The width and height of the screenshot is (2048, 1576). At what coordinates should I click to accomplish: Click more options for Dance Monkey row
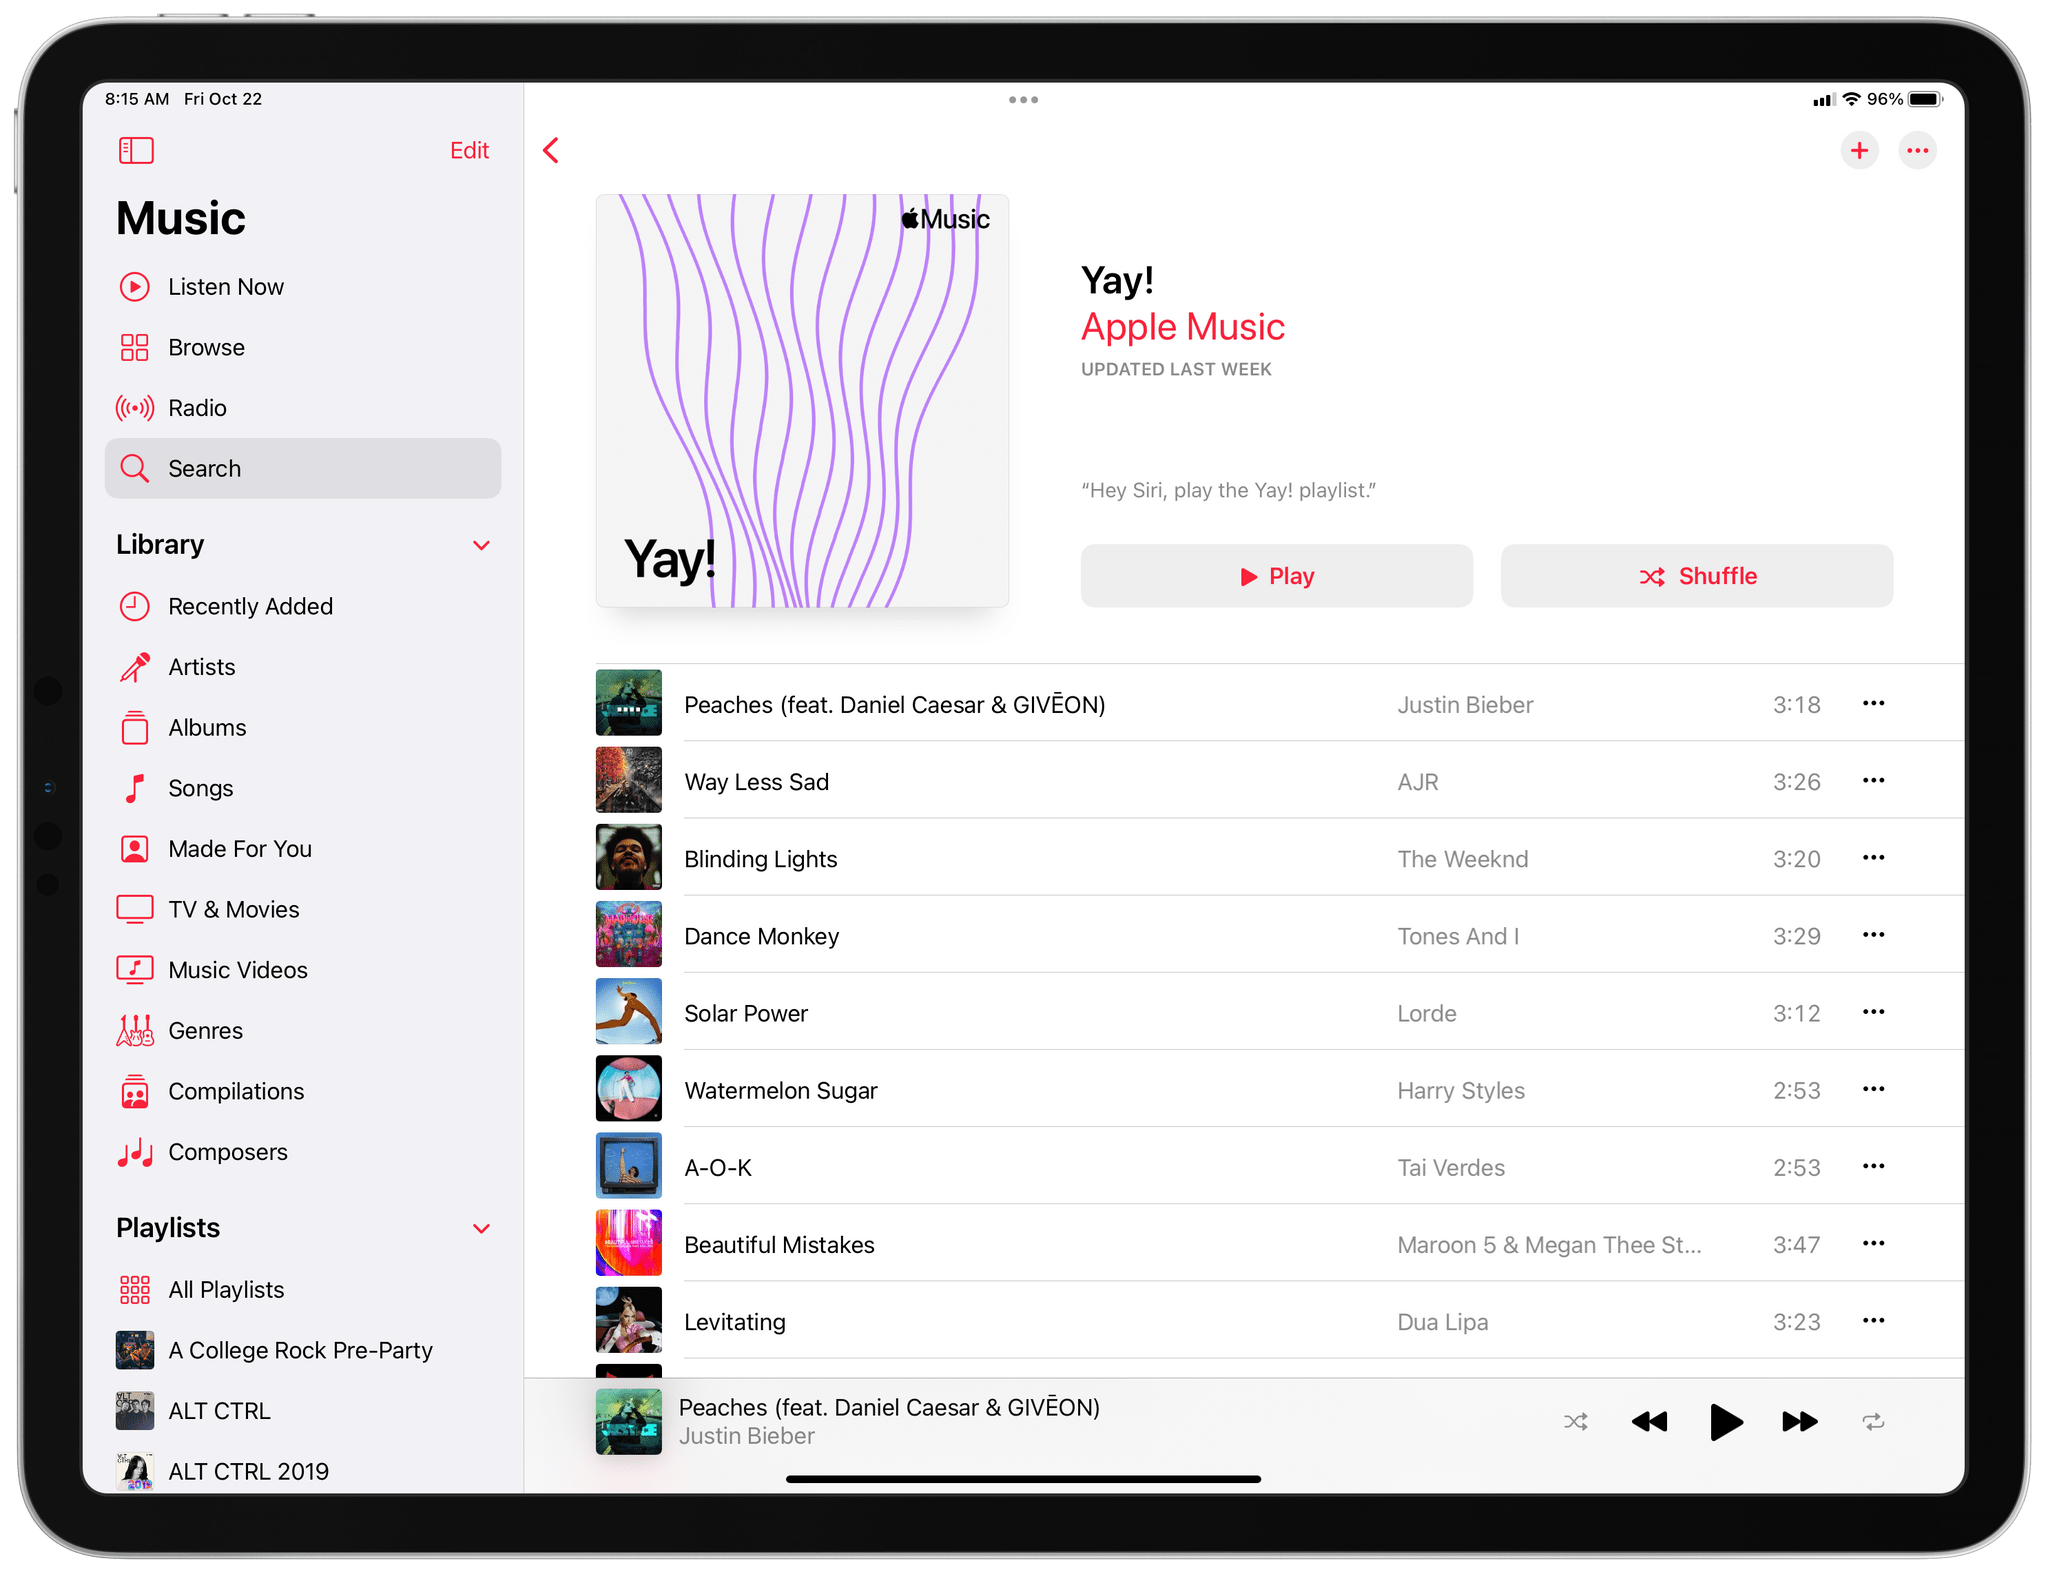(1874, 934)
